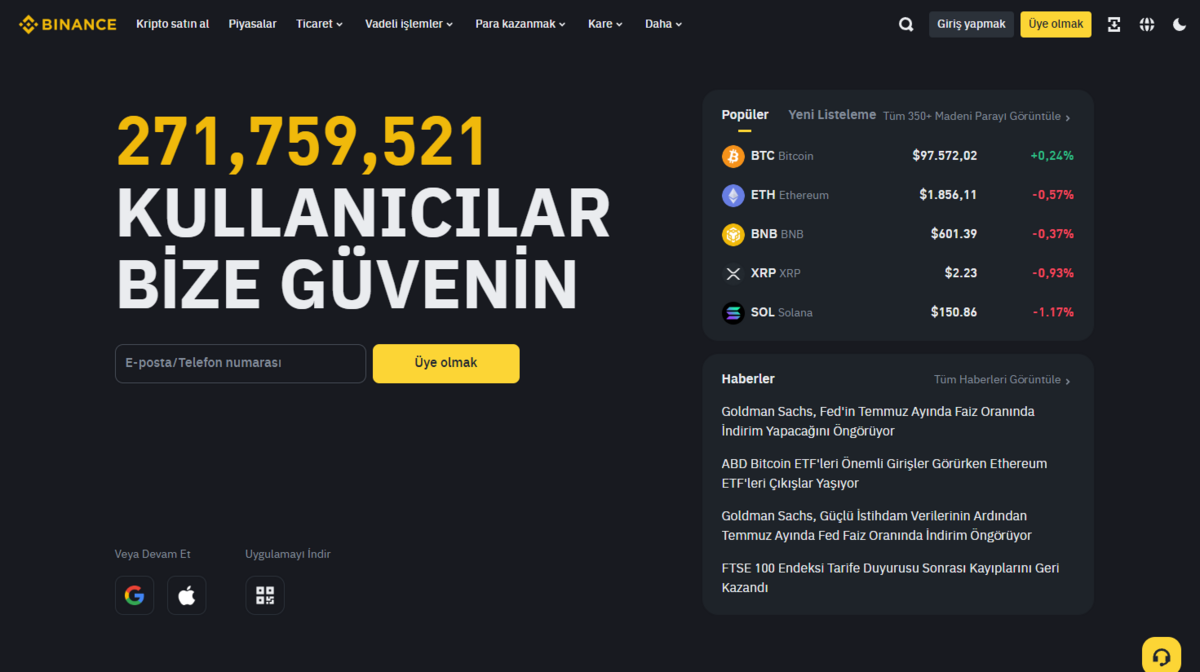Click the XRP price $2.23
This screenshot has width=1200, height=672.
961,273
